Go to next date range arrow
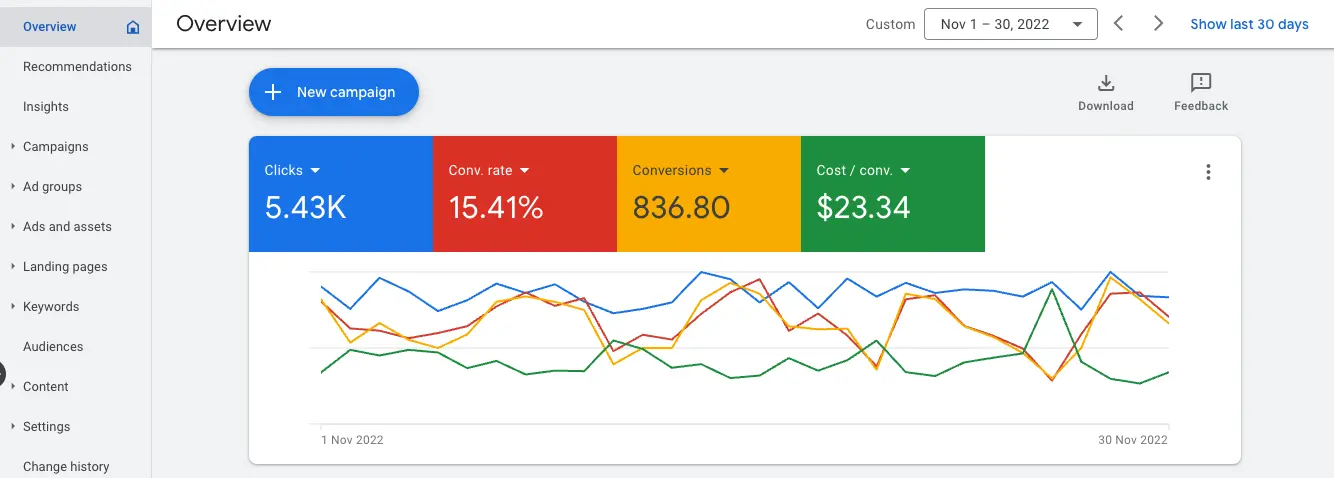 click(1158, 24)
